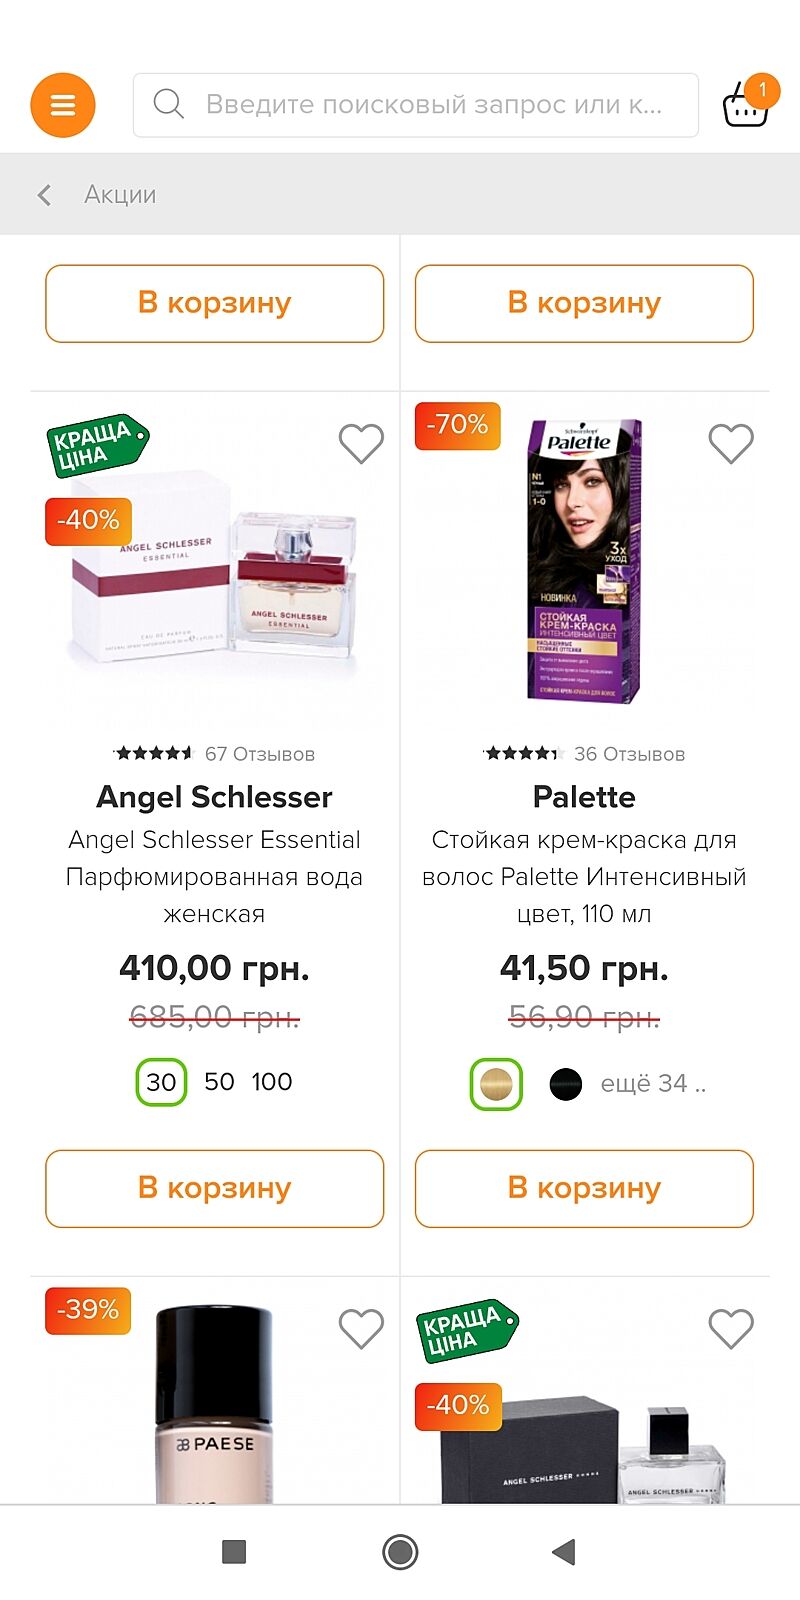Favorite the black Angel Schlesser perfume set
Screen dimensions: 800x1600
[x=730, y=1329]
